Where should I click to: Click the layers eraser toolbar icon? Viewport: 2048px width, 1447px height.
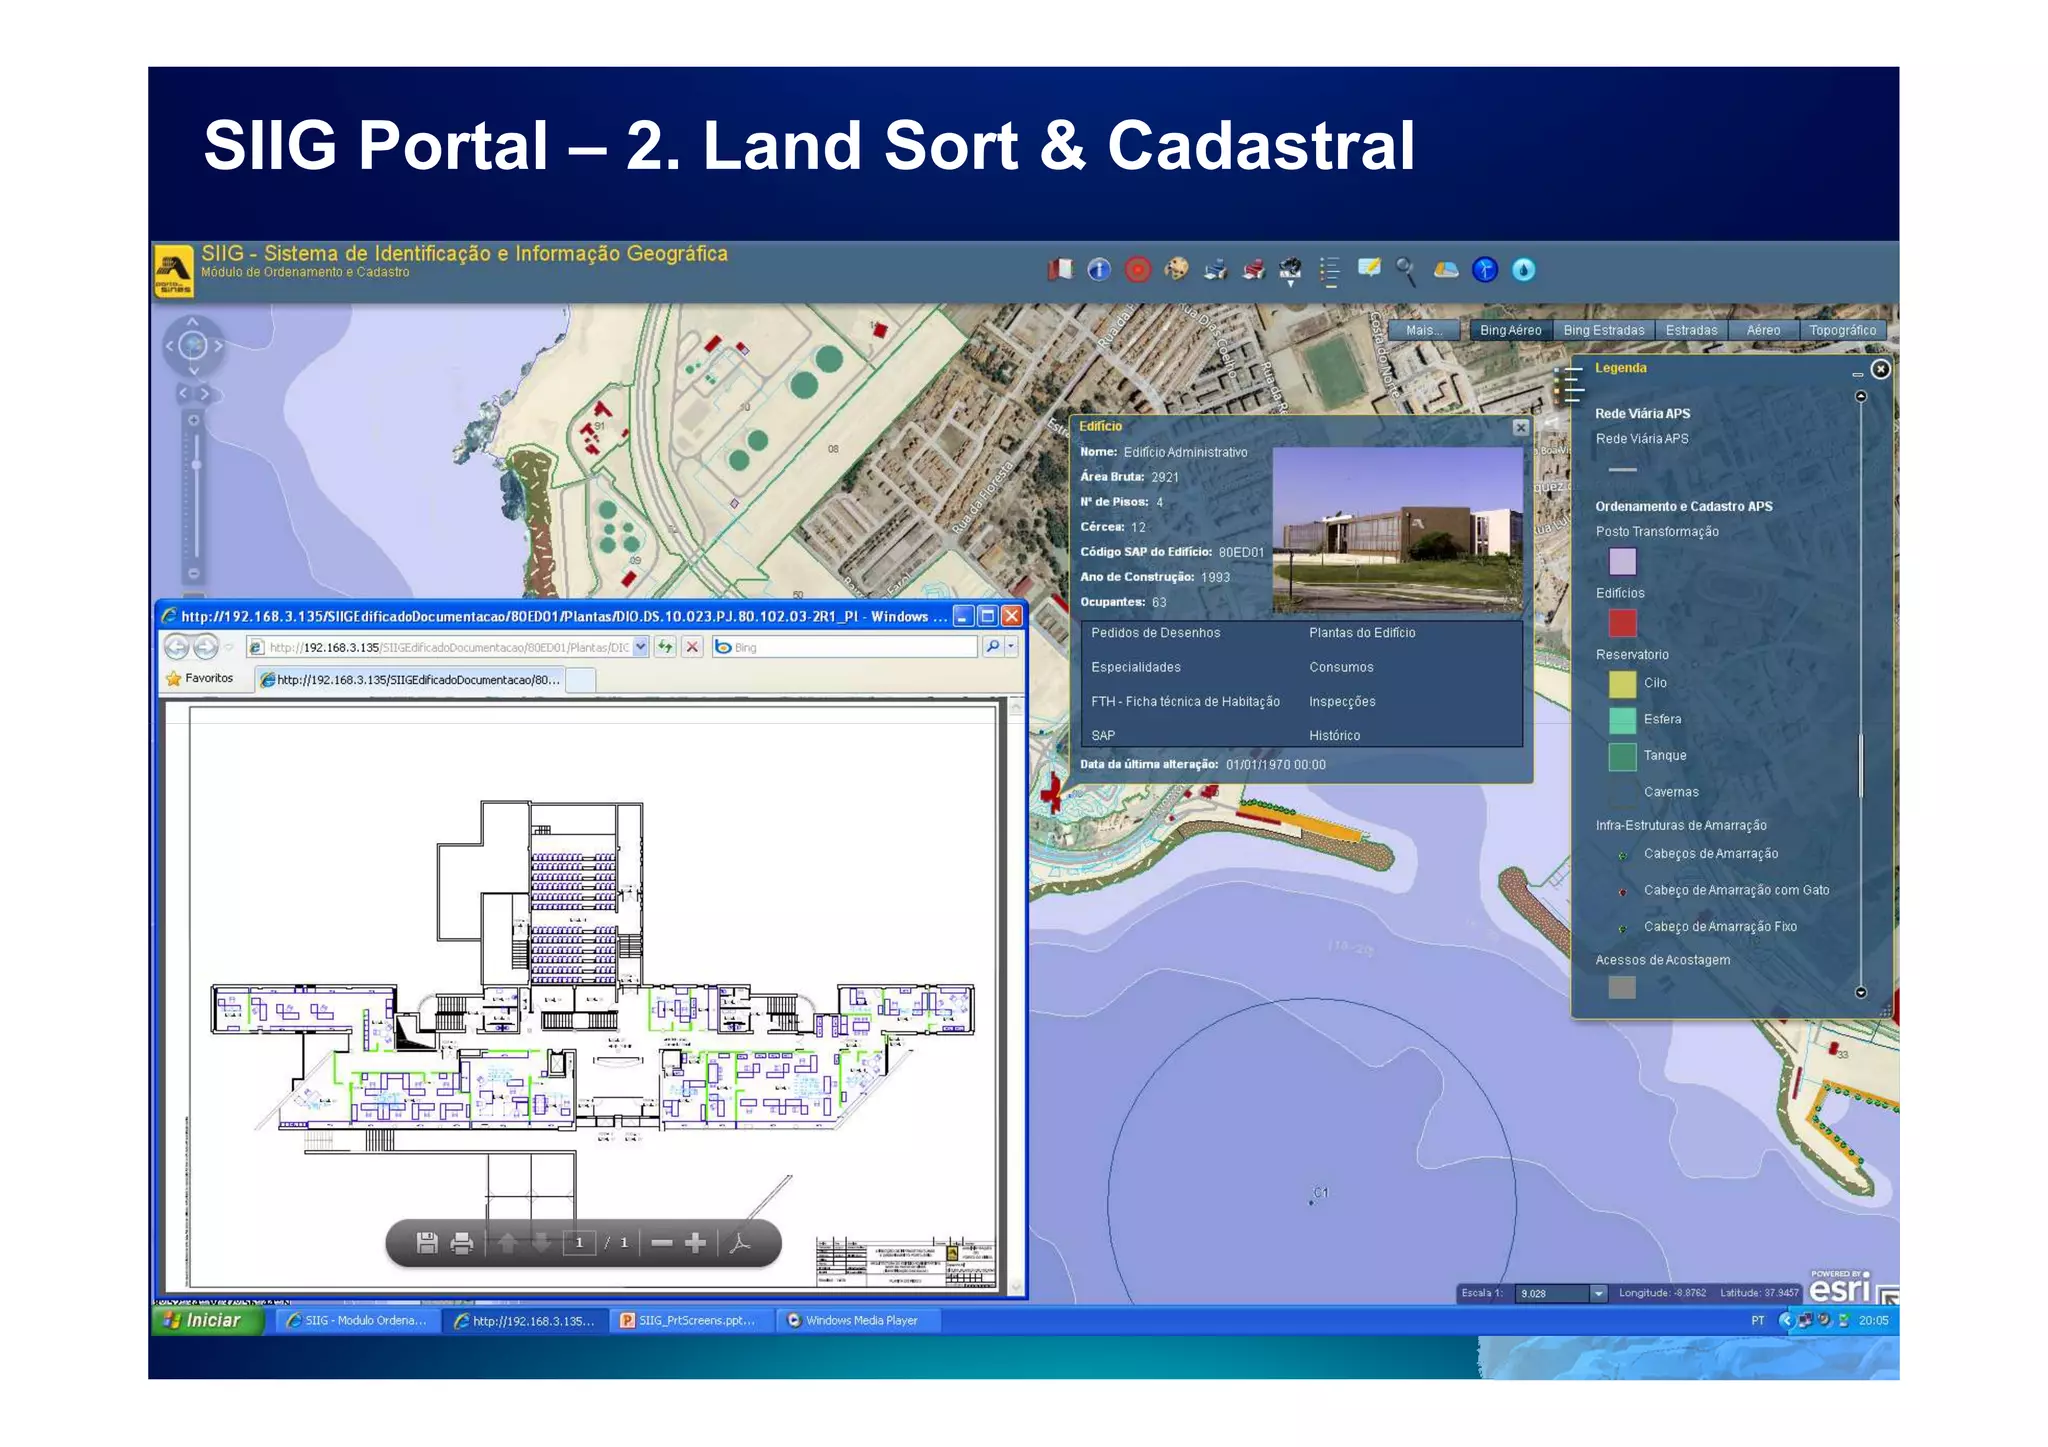1446,269
